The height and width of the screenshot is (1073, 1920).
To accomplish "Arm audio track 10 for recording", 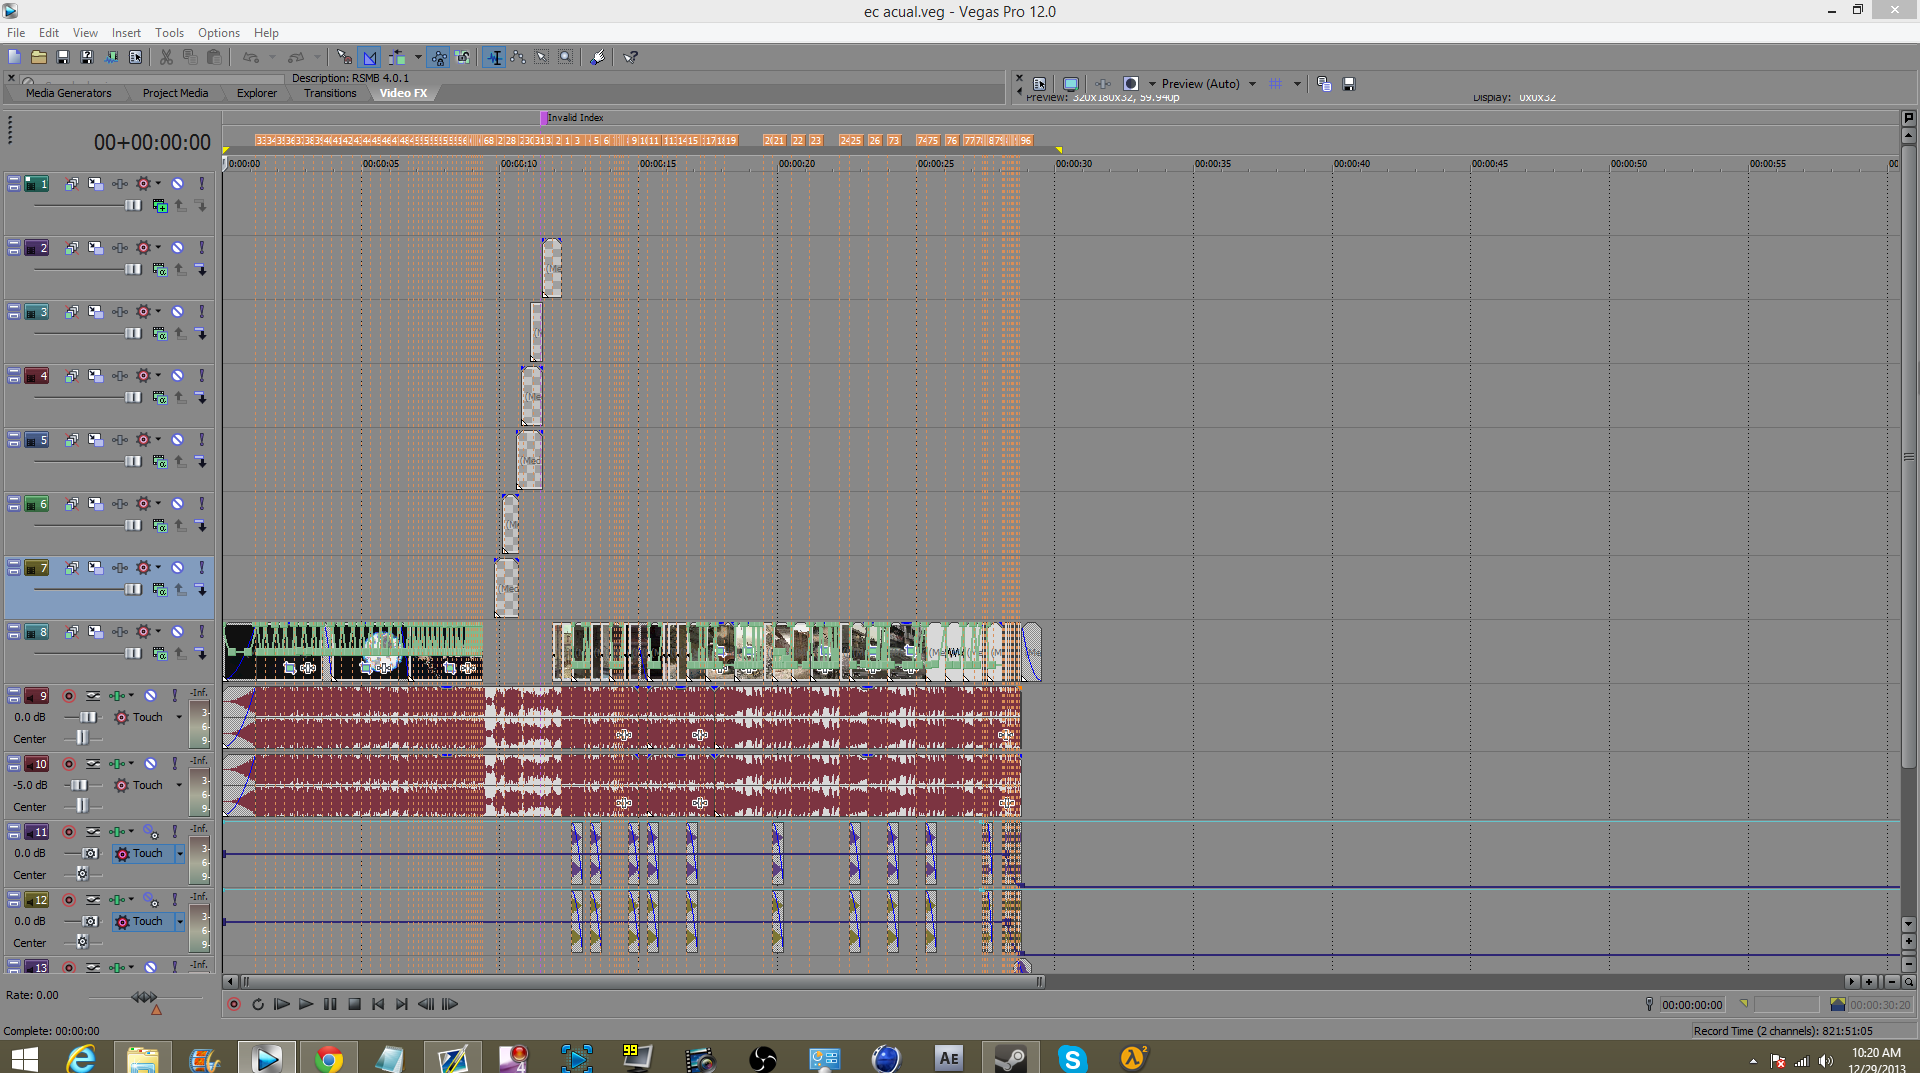I will click(x=69, y=764).
